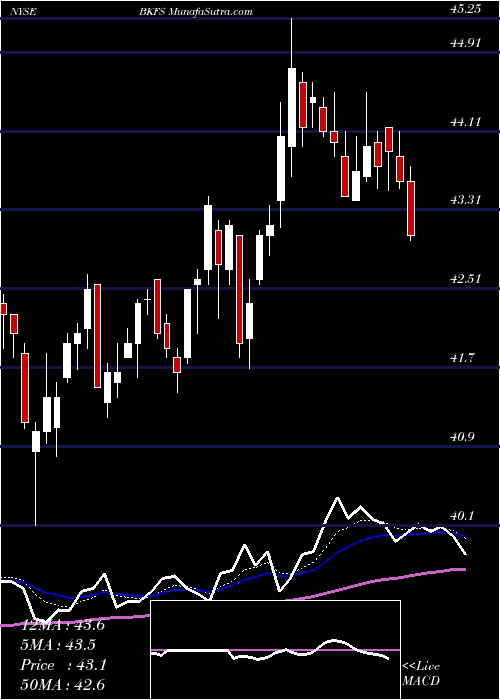Viewport: 500px width, 700px height.
Task: Click the 12MA : 43.6 readout
Action: pos(63,625)
